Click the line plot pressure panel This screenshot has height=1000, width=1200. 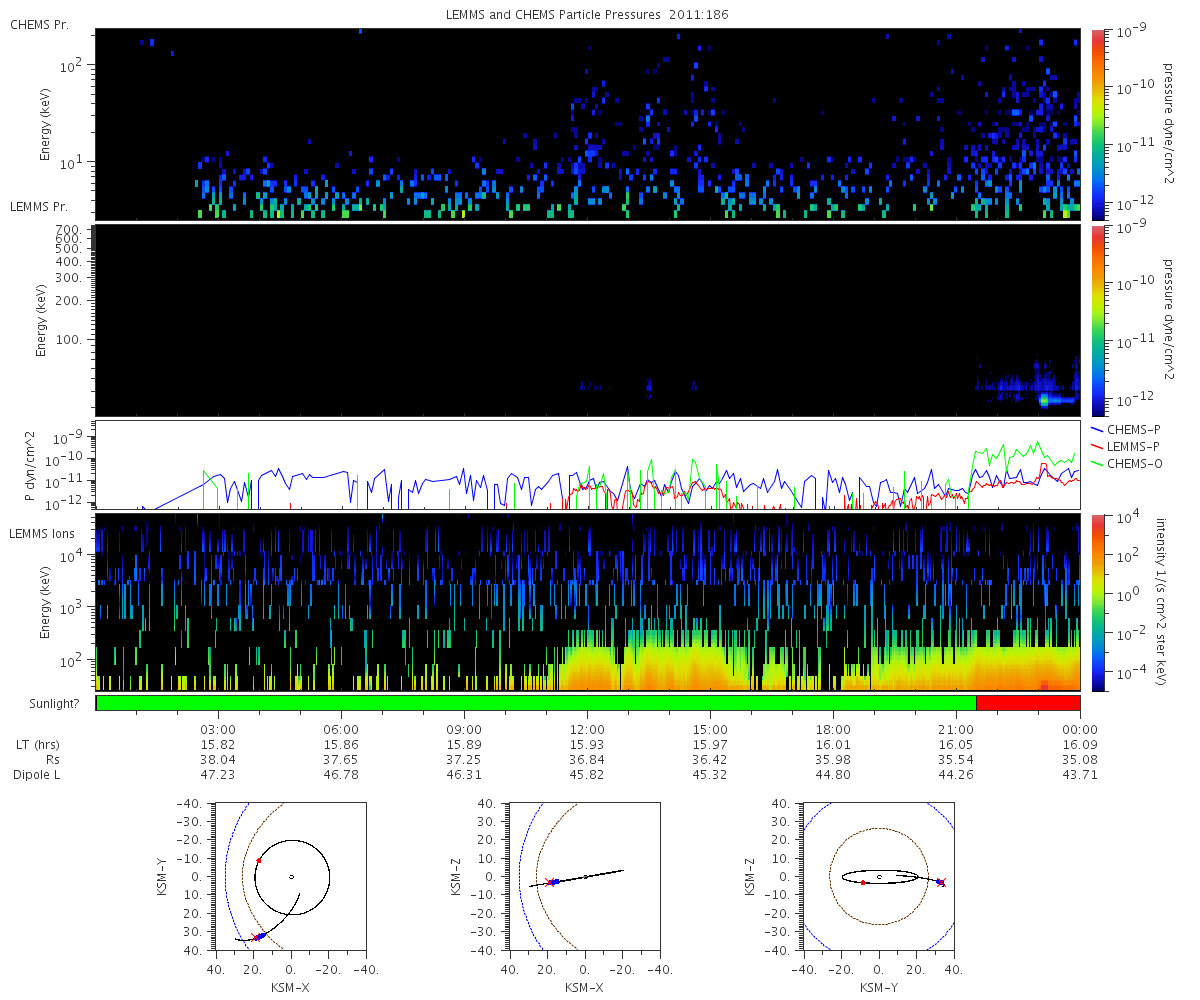[x=588, y=465]
